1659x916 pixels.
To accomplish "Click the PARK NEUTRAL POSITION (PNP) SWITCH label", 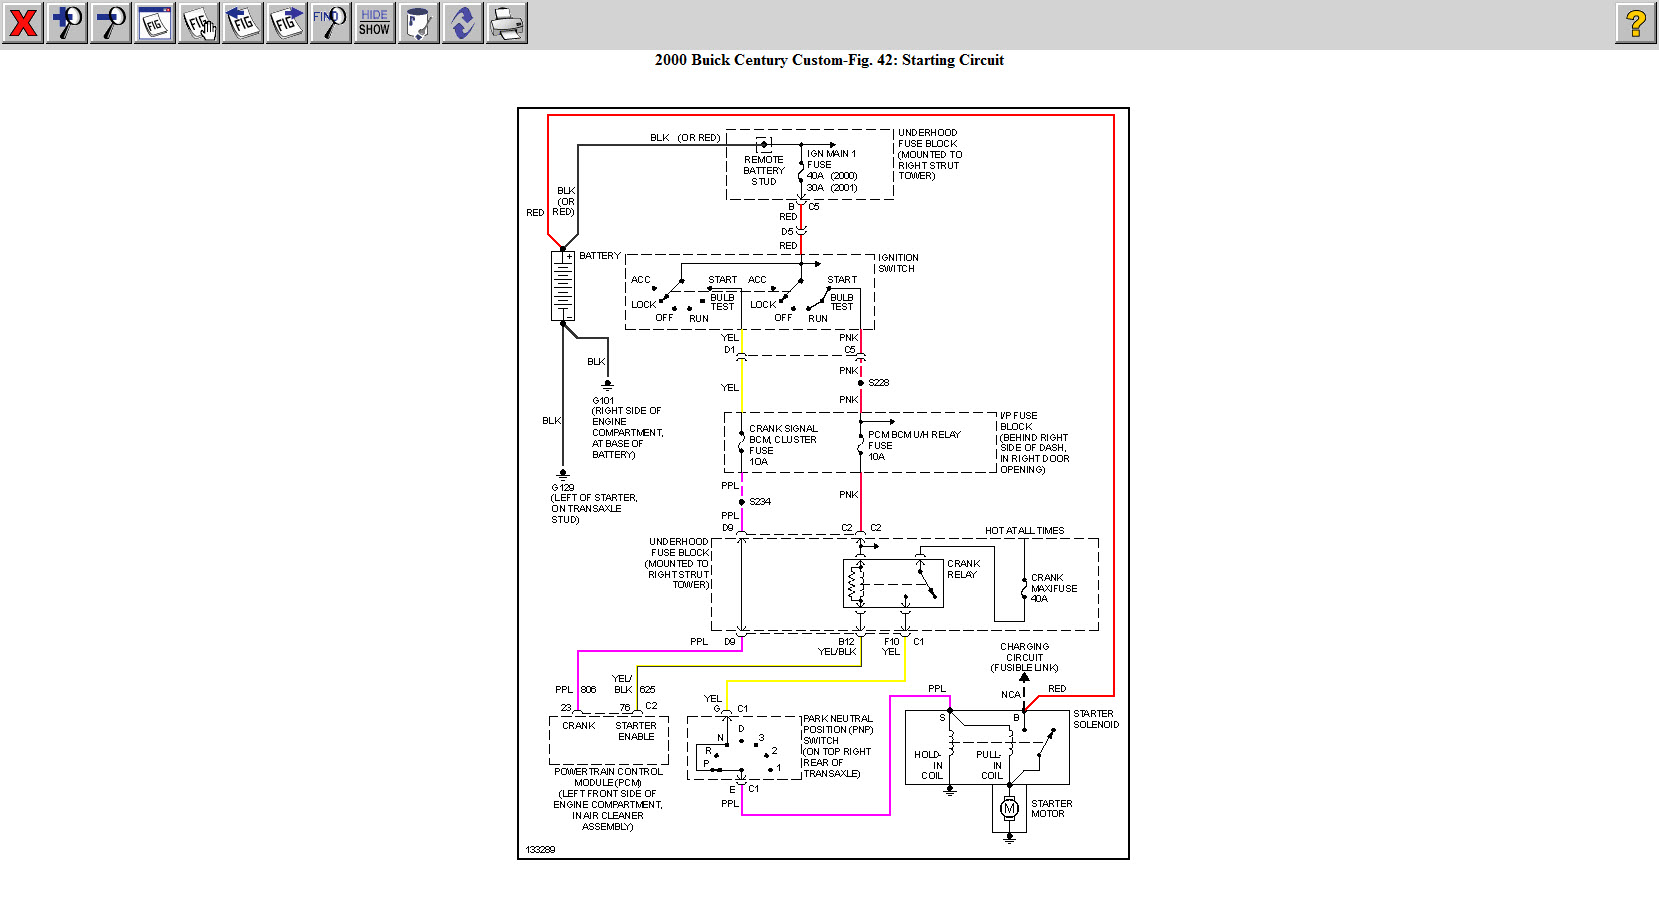I will 838,730.
